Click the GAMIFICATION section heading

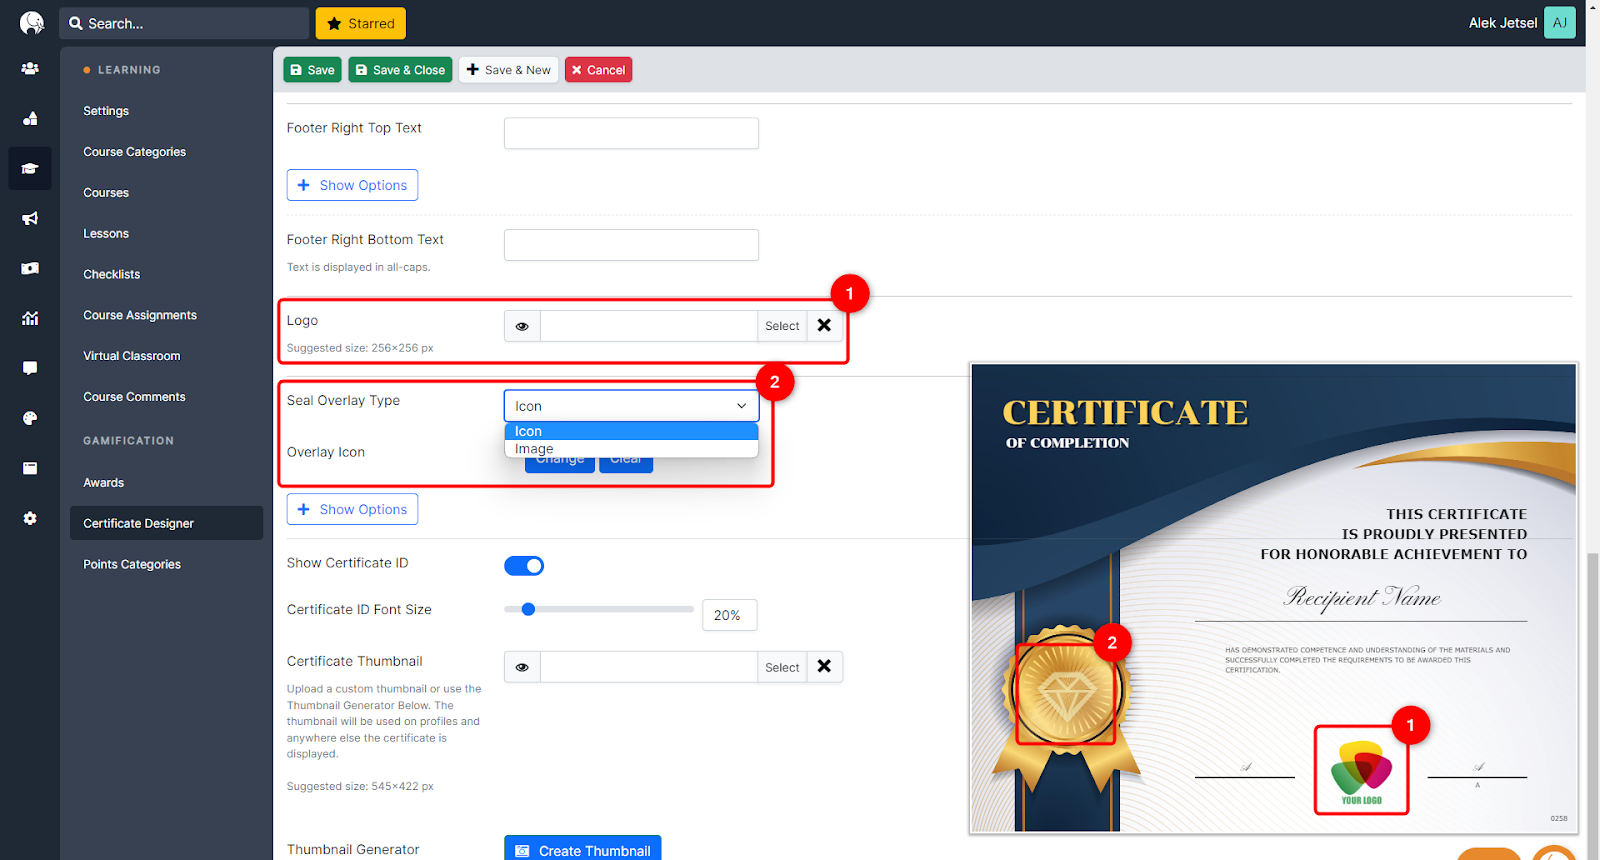(x=128, y=441)
